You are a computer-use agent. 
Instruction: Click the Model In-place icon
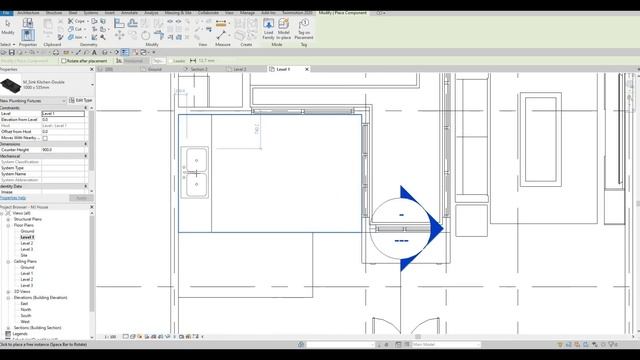pyautogui.click(x=284, y=29)
